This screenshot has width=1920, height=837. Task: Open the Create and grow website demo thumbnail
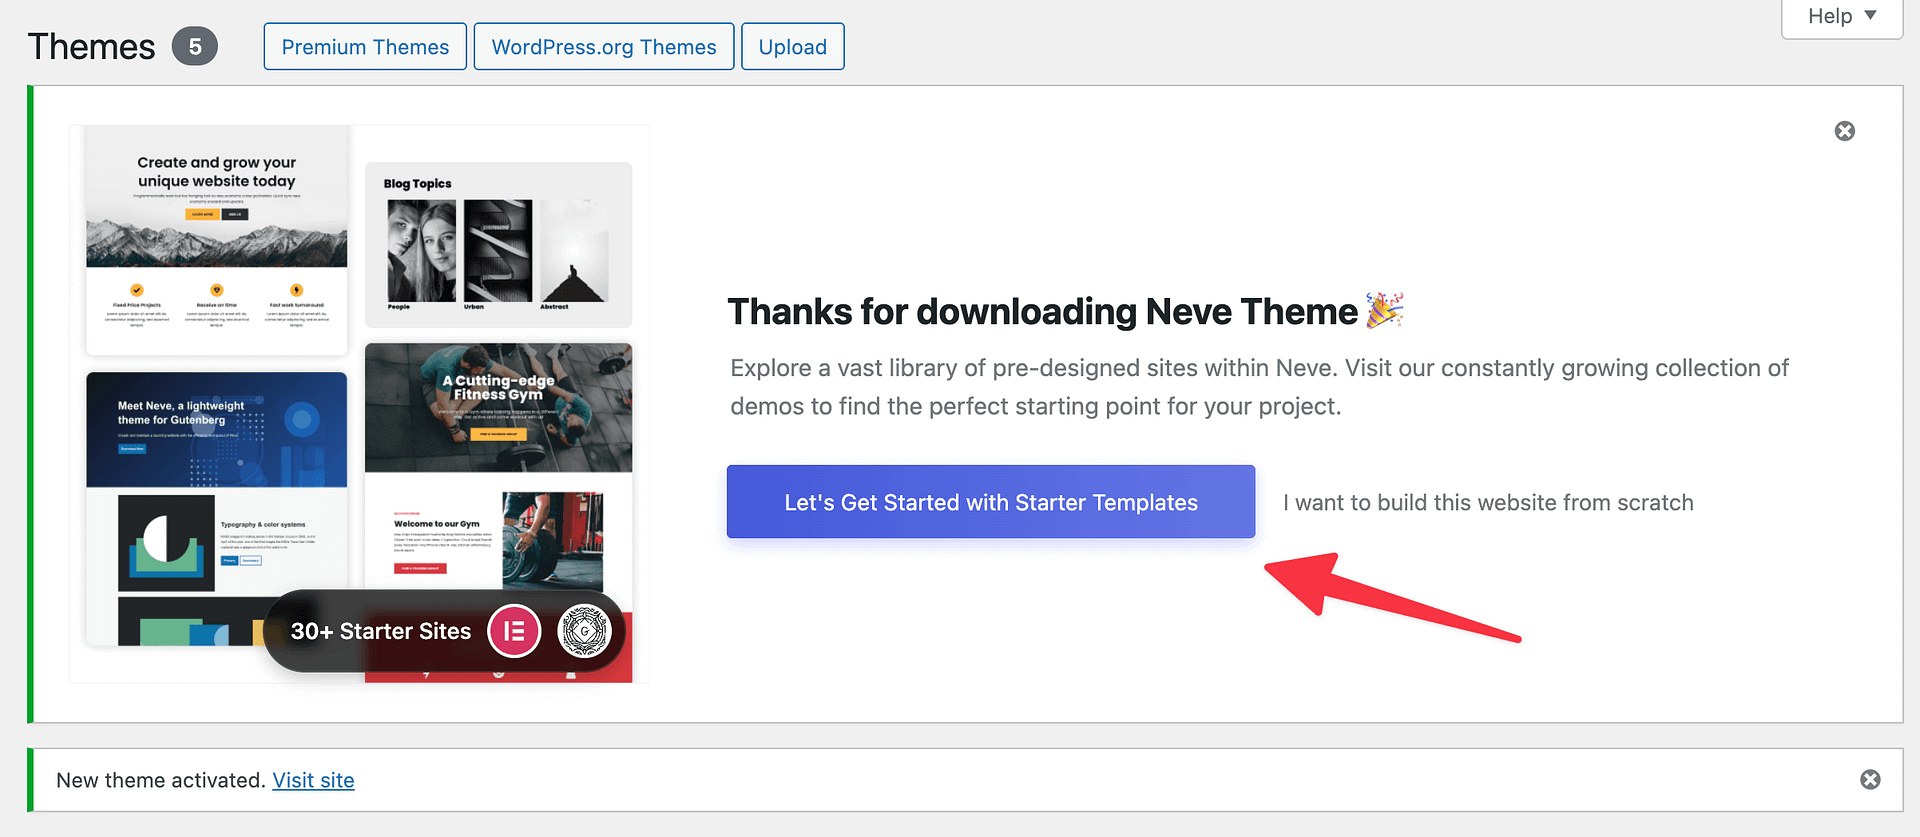click(x=217, y=240)
